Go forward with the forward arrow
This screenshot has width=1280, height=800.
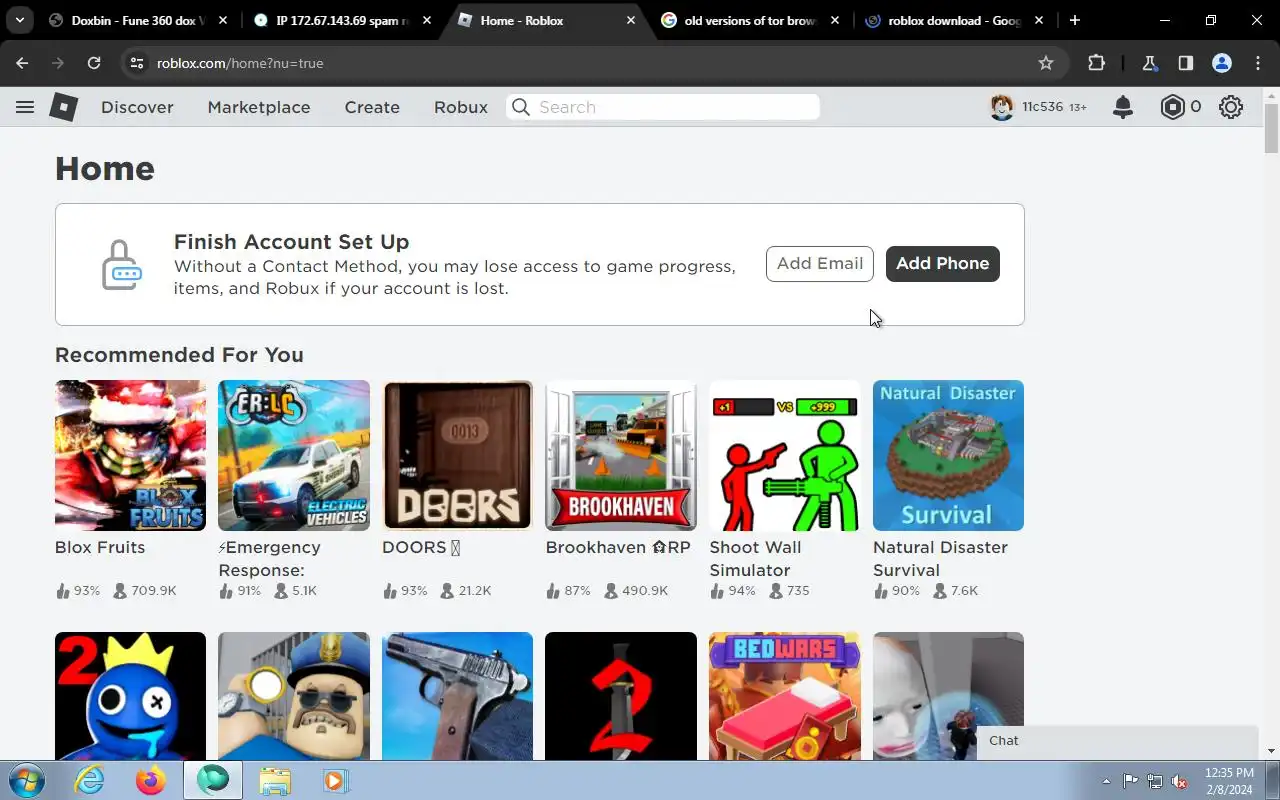click(x=58, y=63)
